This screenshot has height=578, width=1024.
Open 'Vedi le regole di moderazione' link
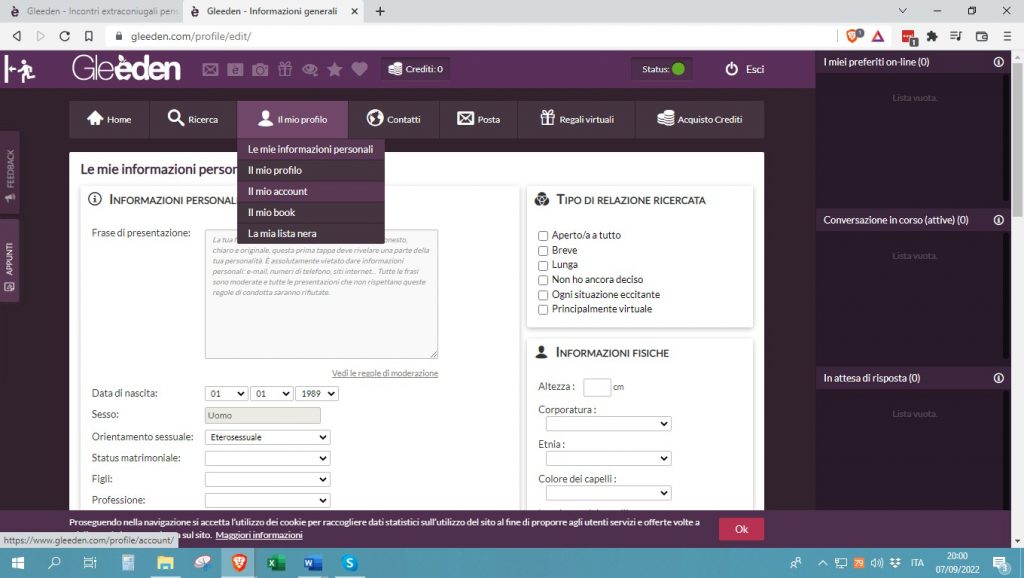[385, 373]
